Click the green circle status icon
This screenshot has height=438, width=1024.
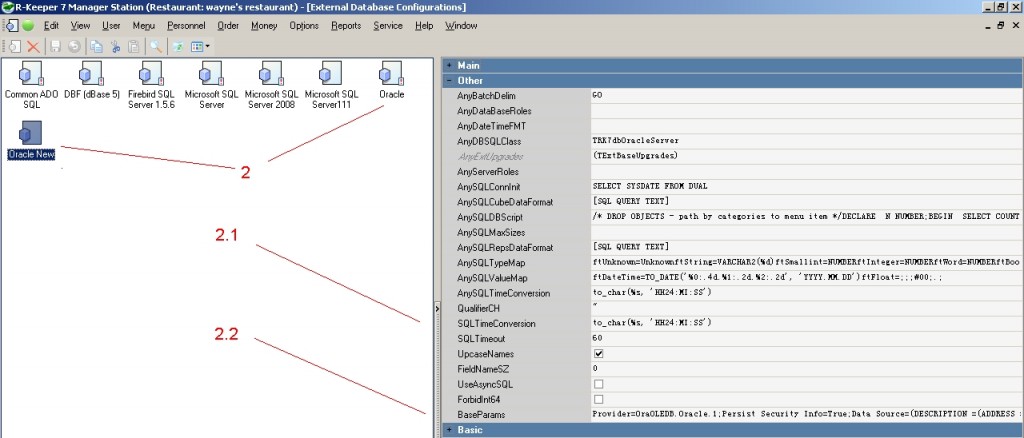[28, 25]
